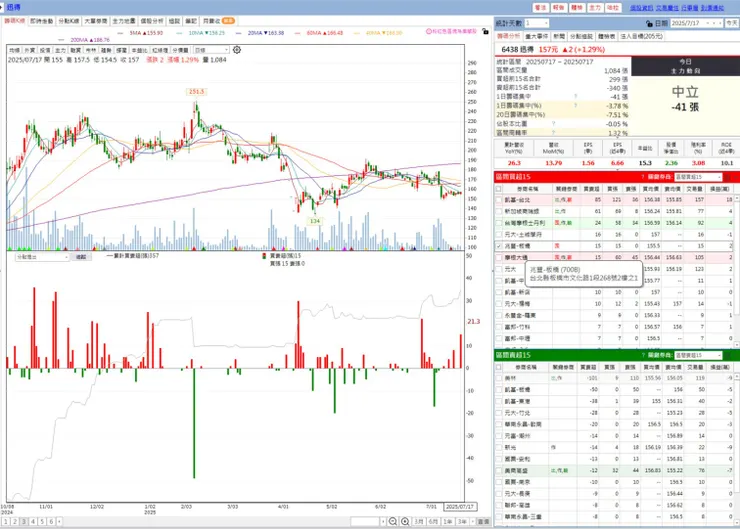Switch to 主力地圖 tab
This screenshot has height=529, width=740.
124,21
